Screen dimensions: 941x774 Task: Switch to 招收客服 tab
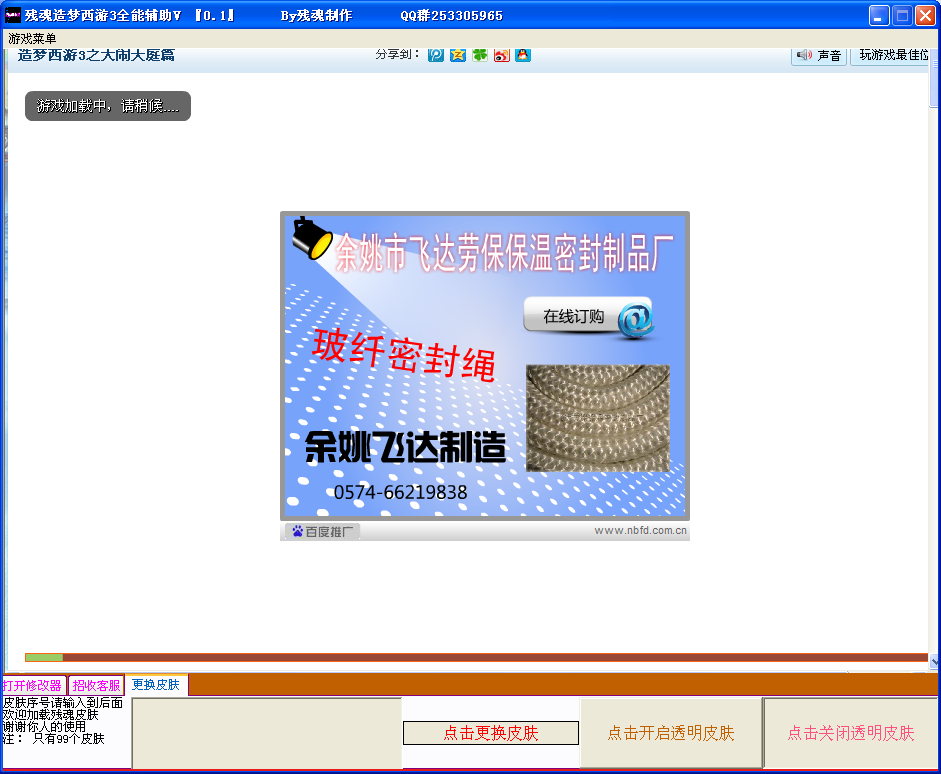(x=97, y=685)
